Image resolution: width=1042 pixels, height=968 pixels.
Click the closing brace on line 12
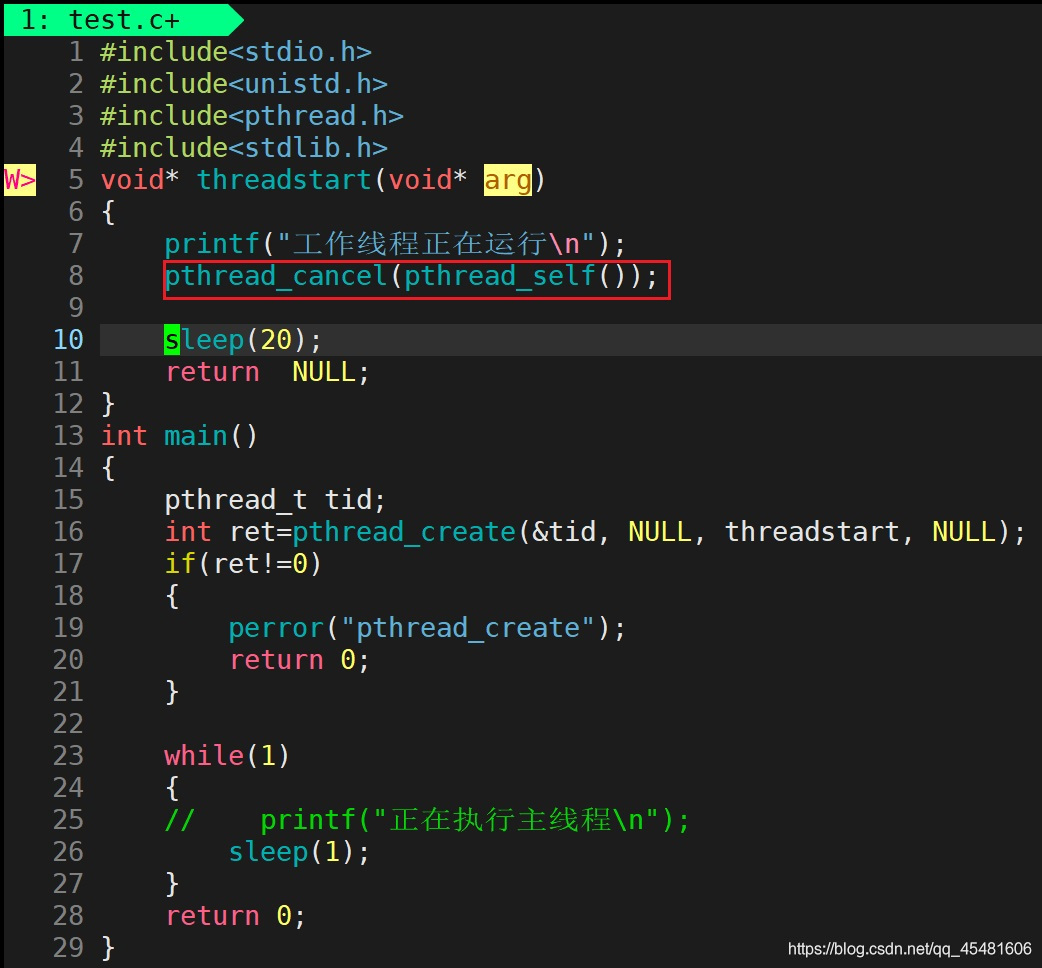[108, 404]
